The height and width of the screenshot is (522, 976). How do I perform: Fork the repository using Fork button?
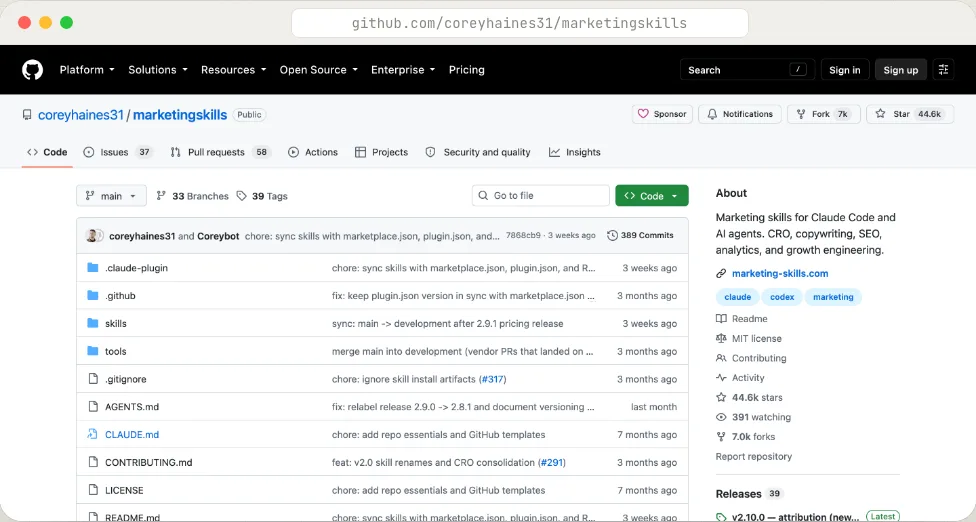824,114
